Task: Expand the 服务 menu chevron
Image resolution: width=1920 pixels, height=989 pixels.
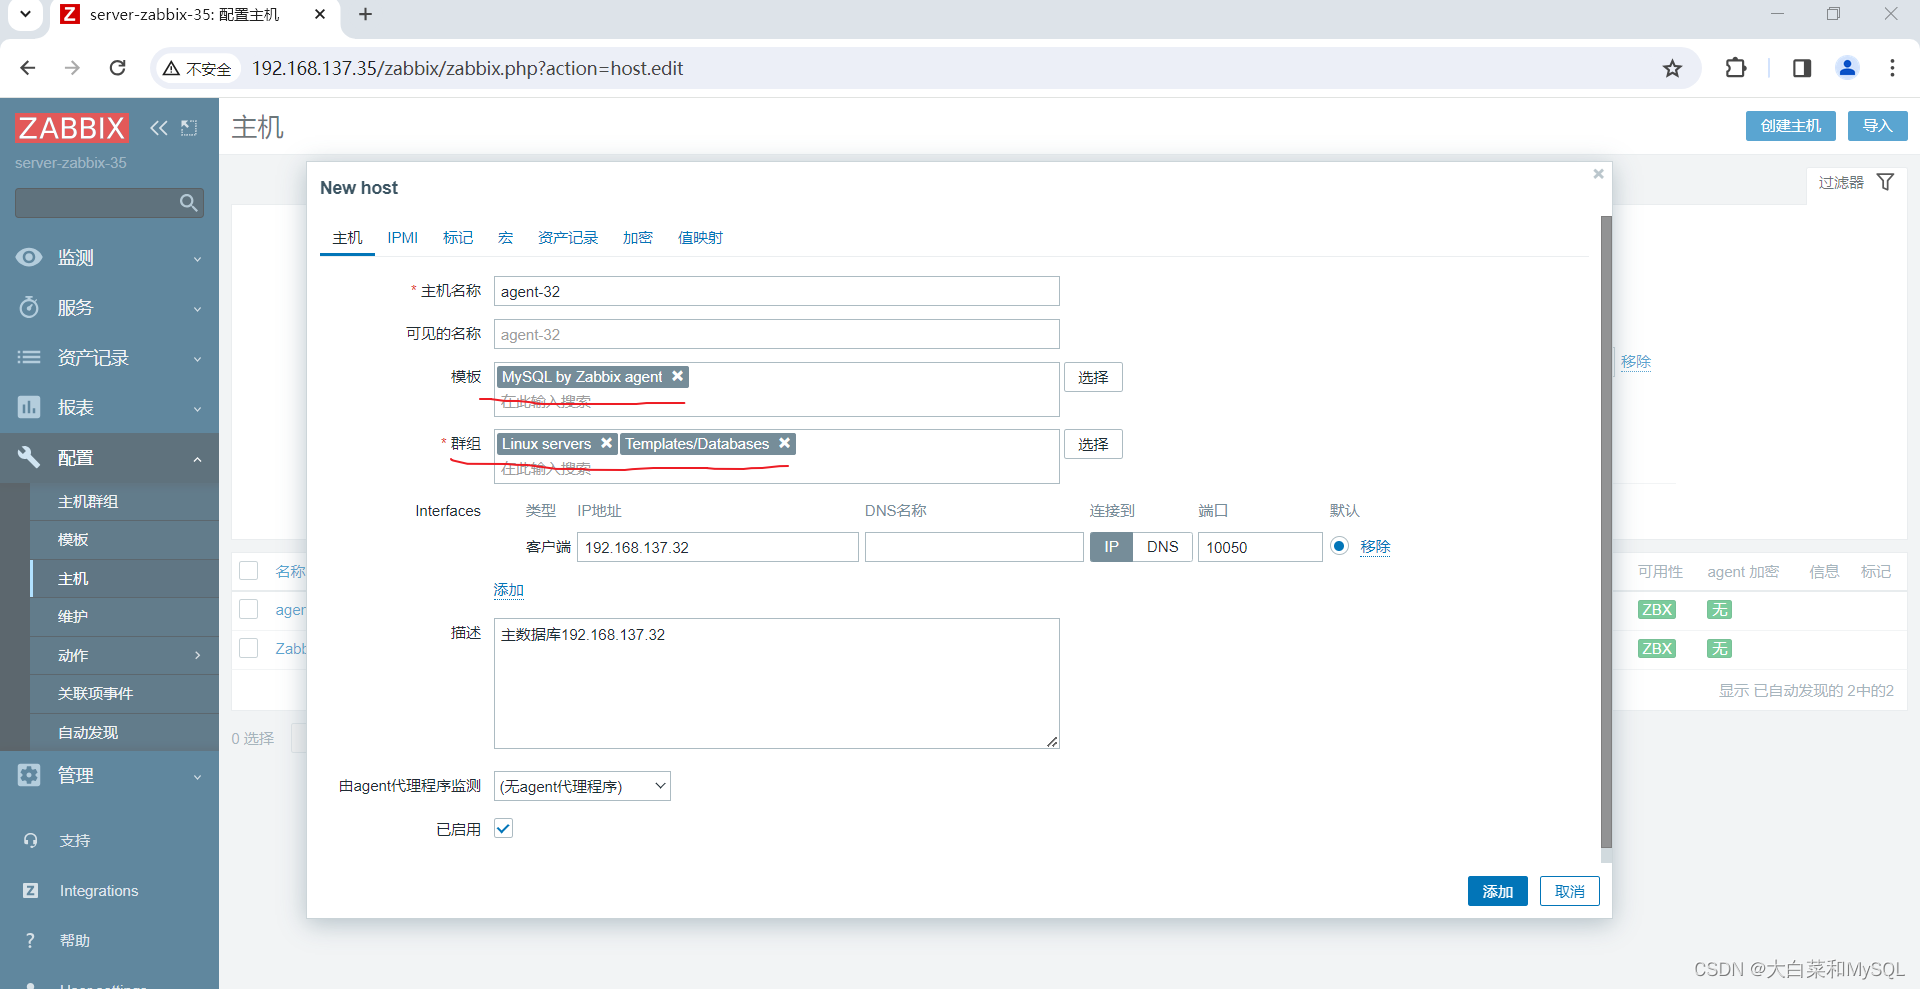Action: [x=197, y=309]
